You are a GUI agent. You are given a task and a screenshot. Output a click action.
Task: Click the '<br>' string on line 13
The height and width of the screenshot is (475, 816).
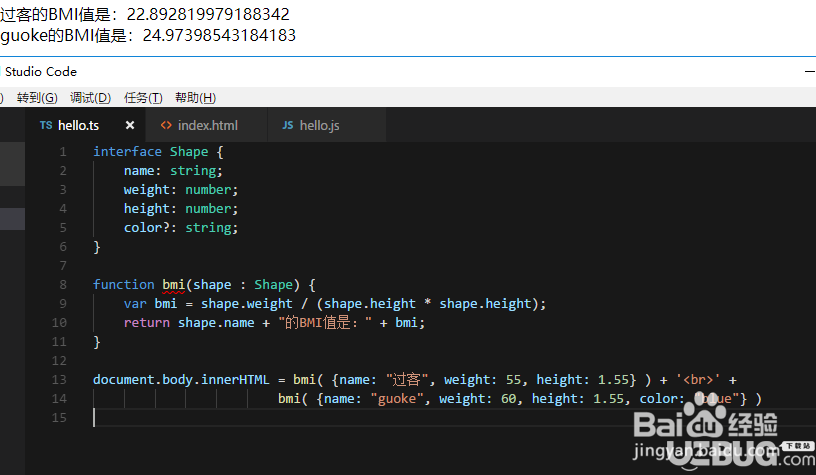[x=698, y=380]
